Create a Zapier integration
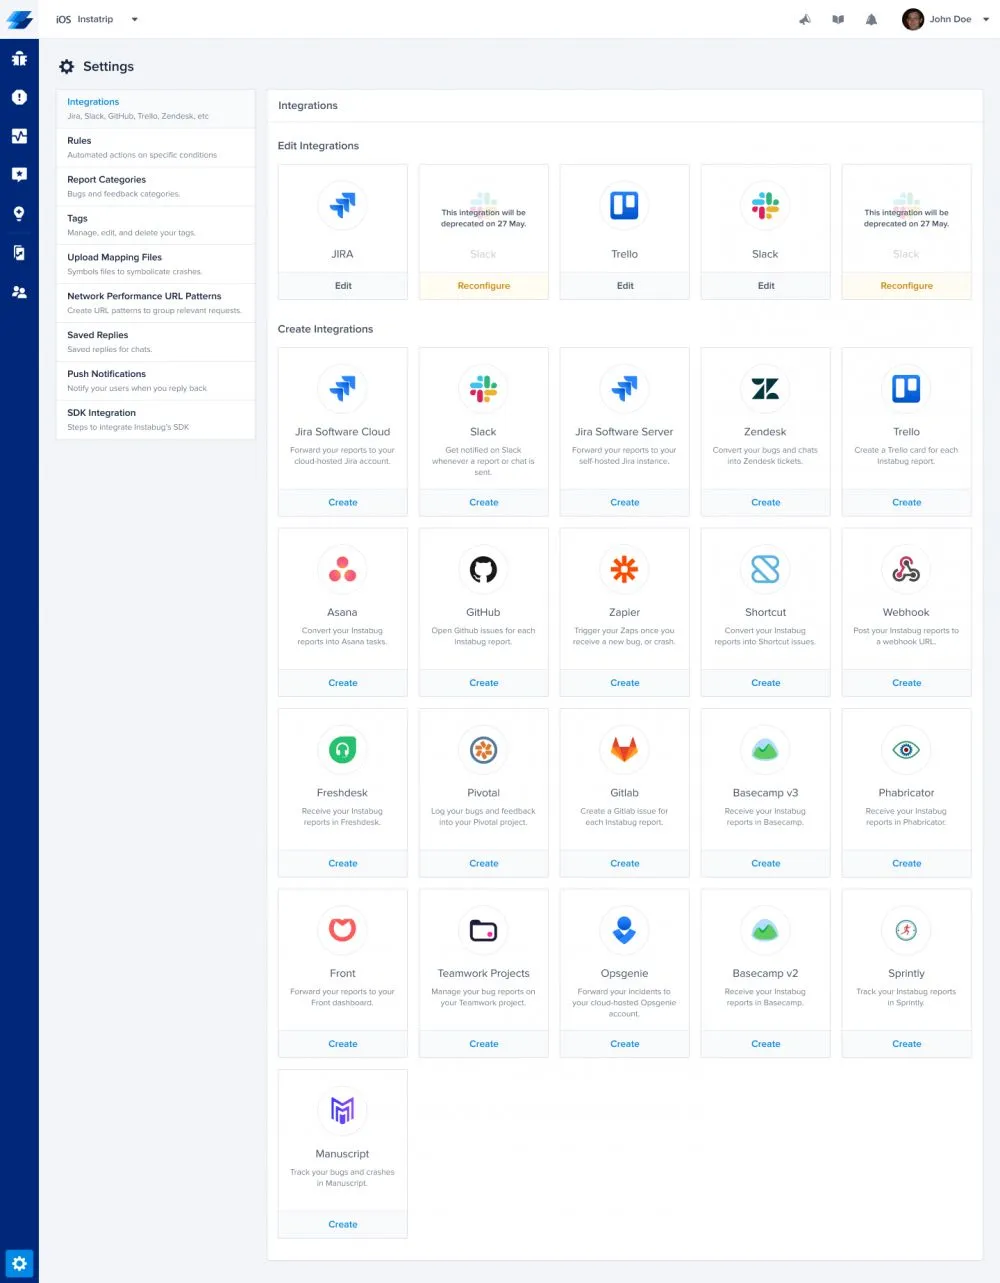This screenshot has height=1283, width=1000. (625, 683)
